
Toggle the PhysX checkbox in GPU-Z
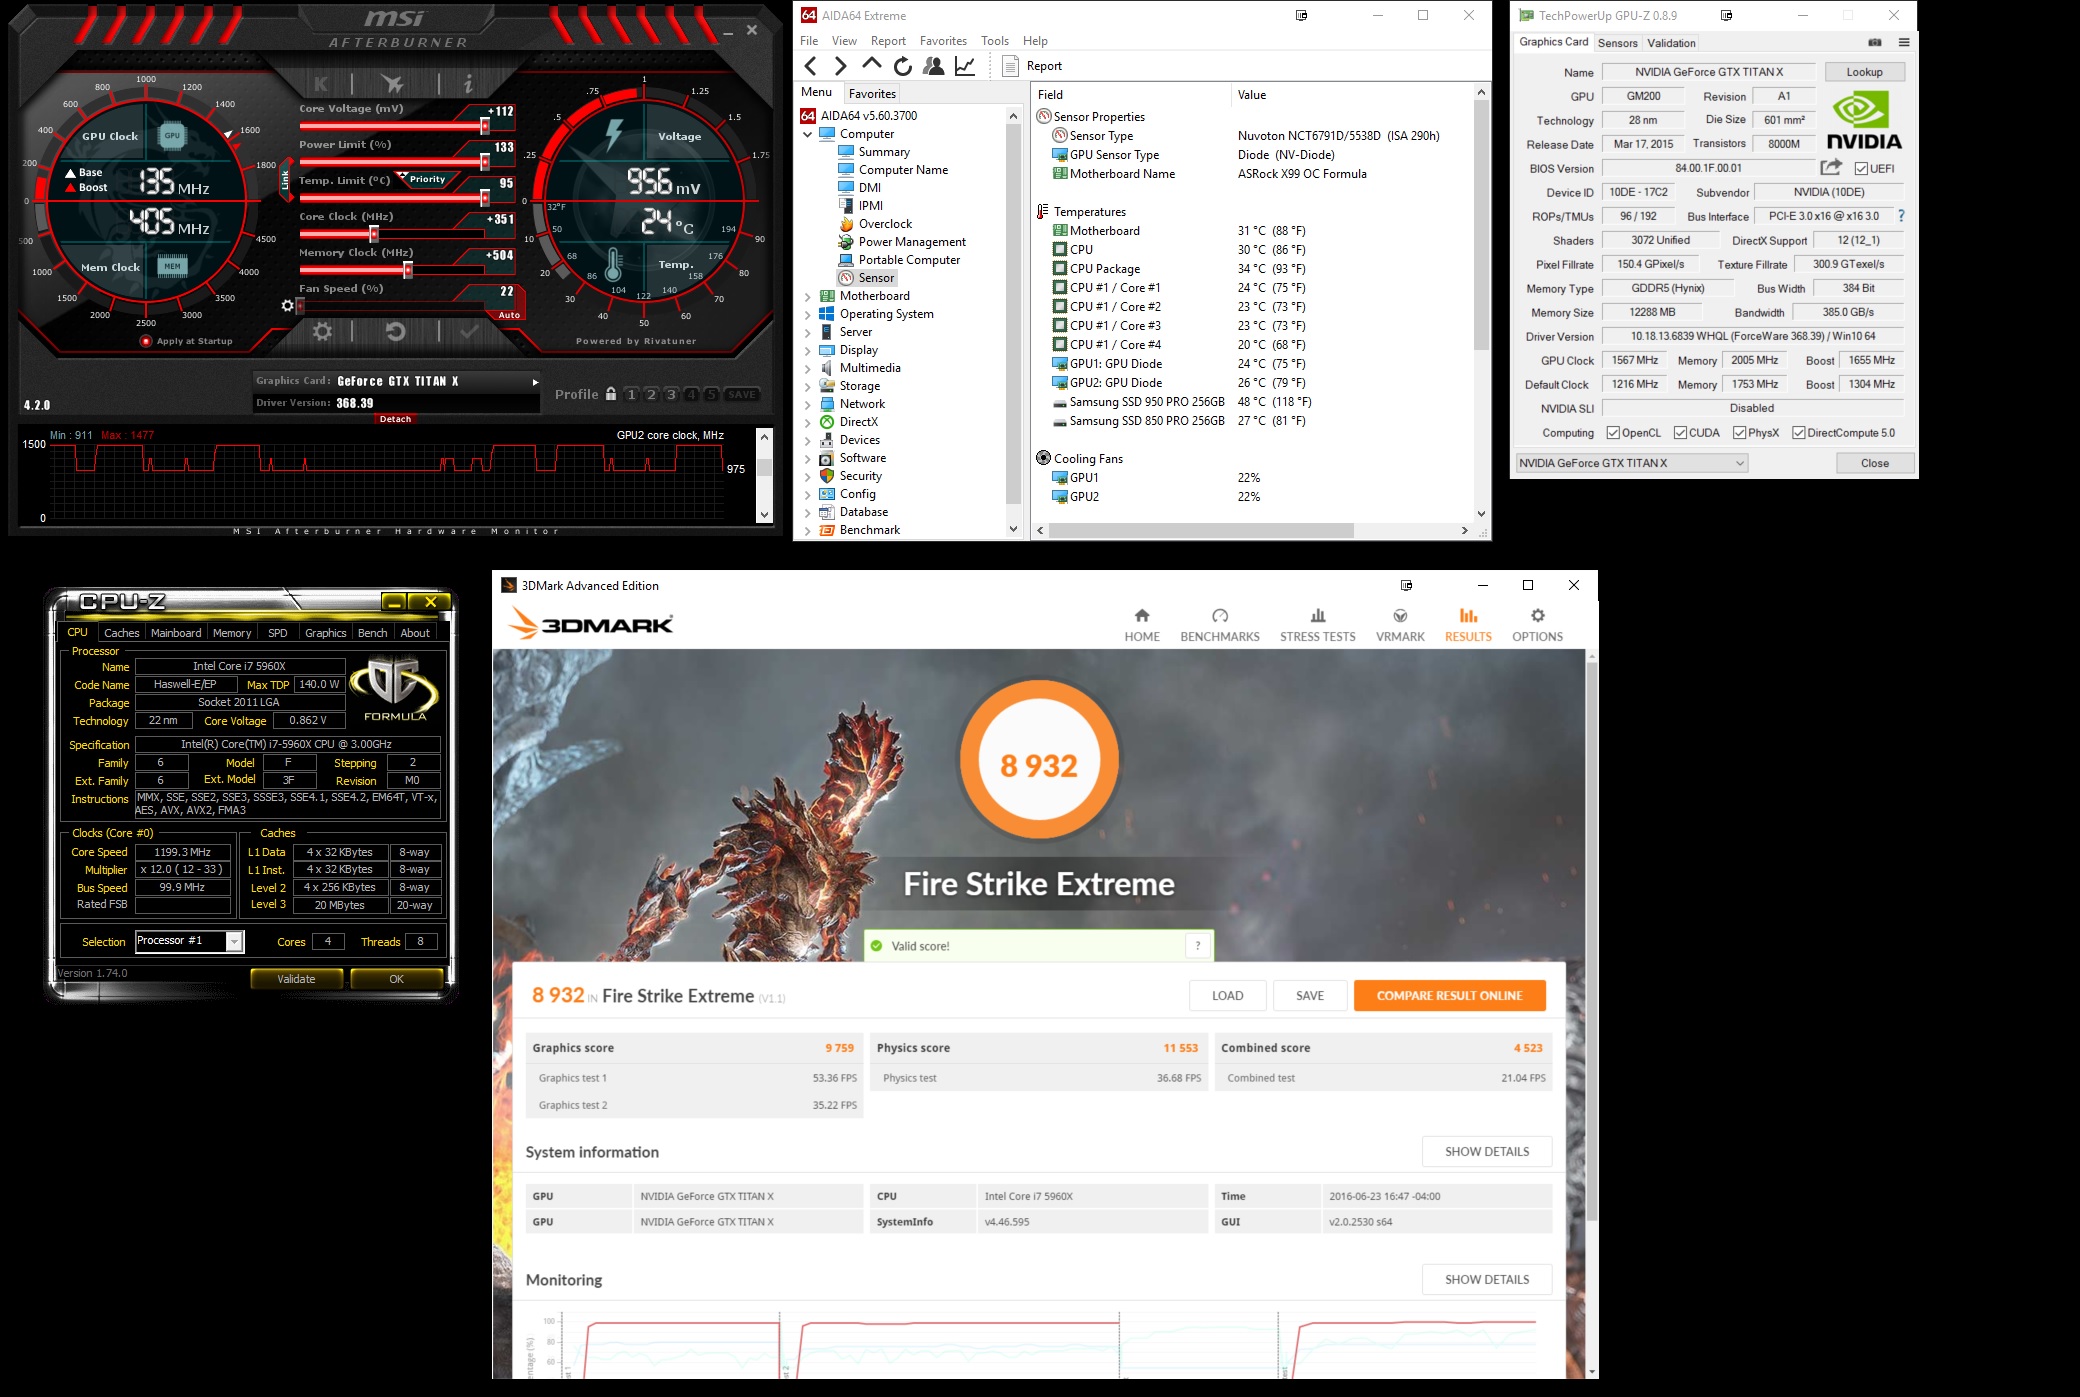click(1740, 433)
